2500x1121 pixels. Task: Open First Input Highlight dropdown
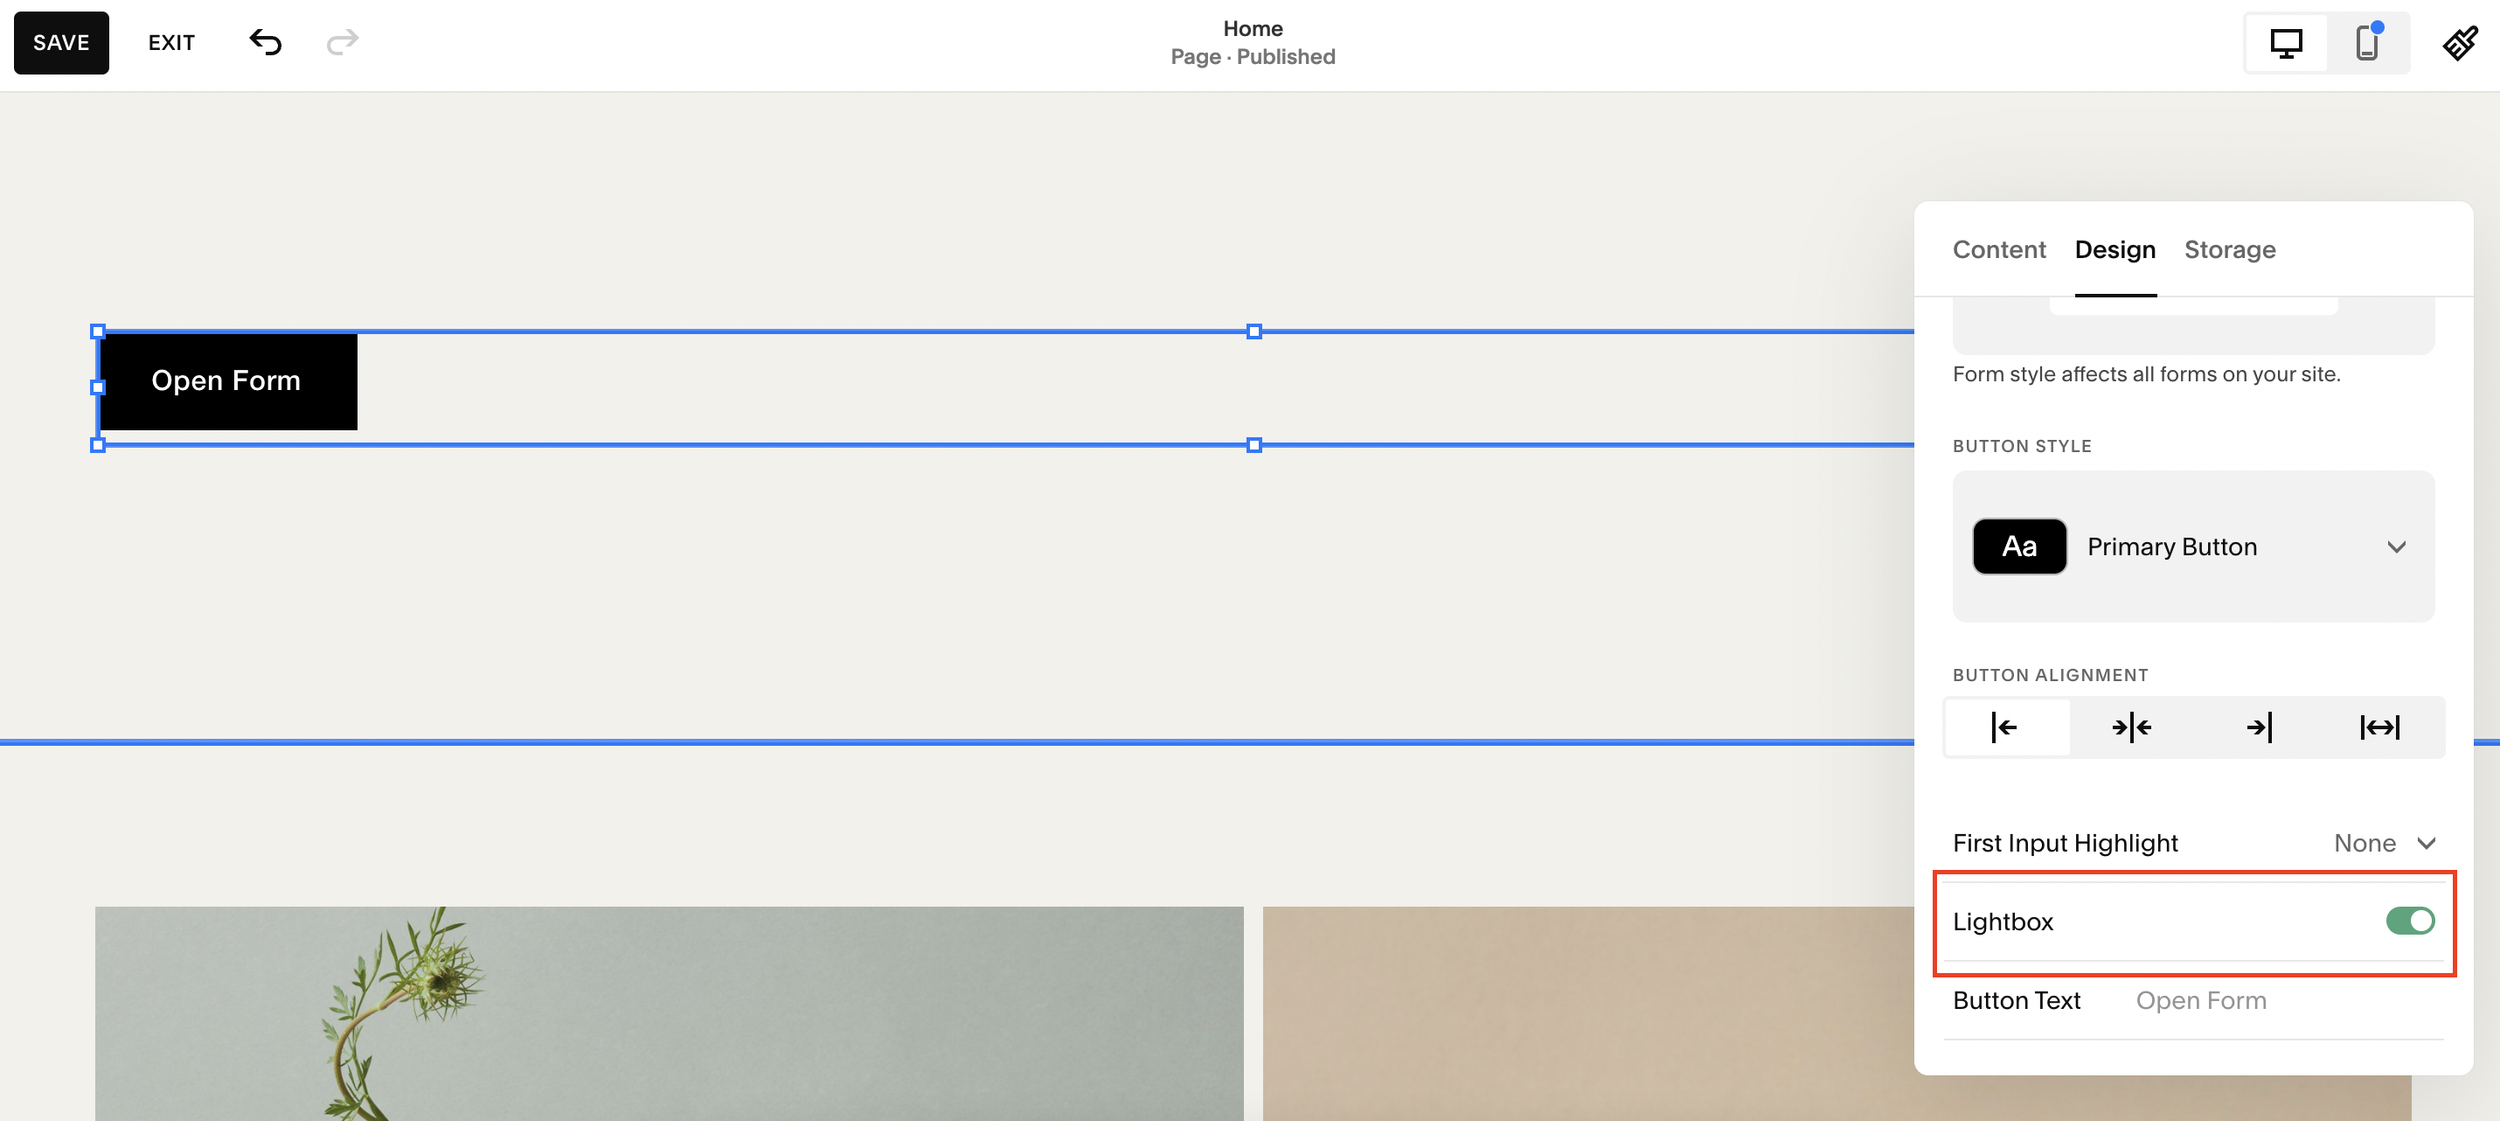coord(2384,843)
